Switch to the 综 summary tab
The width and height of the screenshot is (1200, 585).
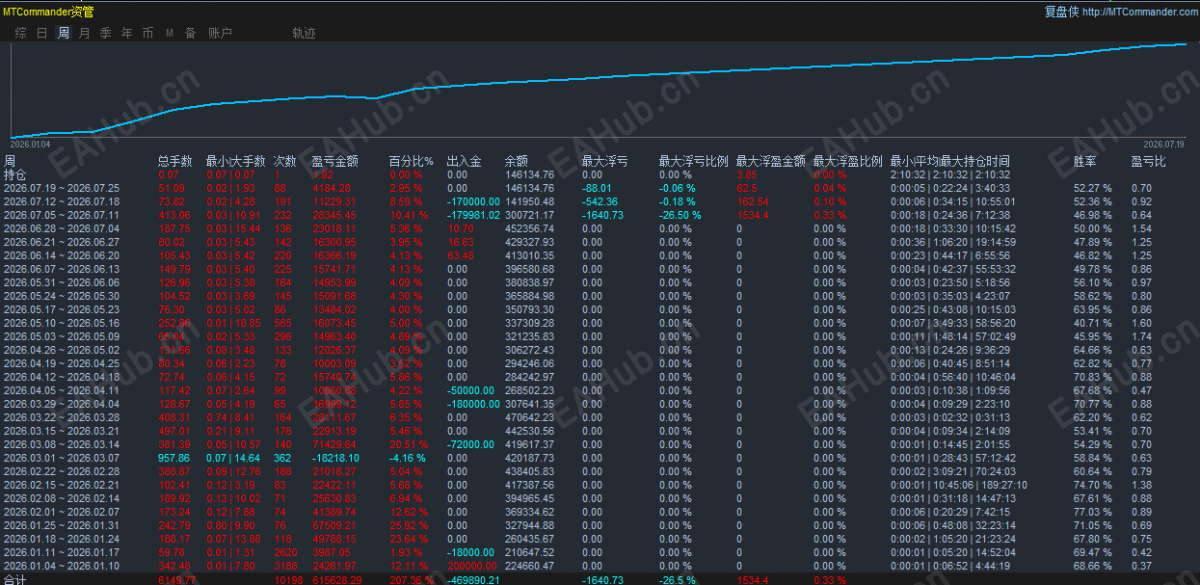click(21, 33)
